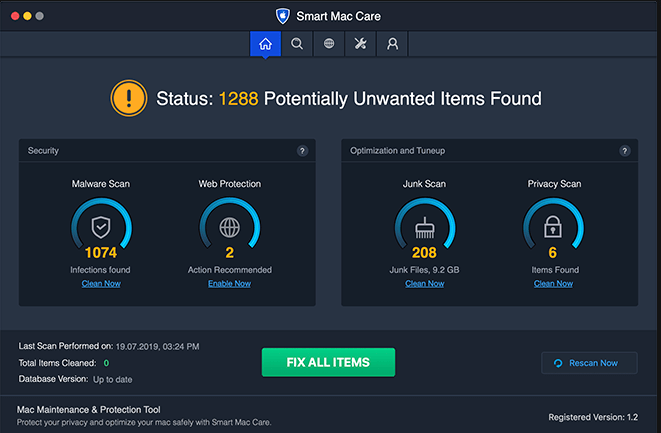Click Mac Maintenance & Protection Tool text
661x433 pixels.
pyautogui.click(x=89, y=409)
